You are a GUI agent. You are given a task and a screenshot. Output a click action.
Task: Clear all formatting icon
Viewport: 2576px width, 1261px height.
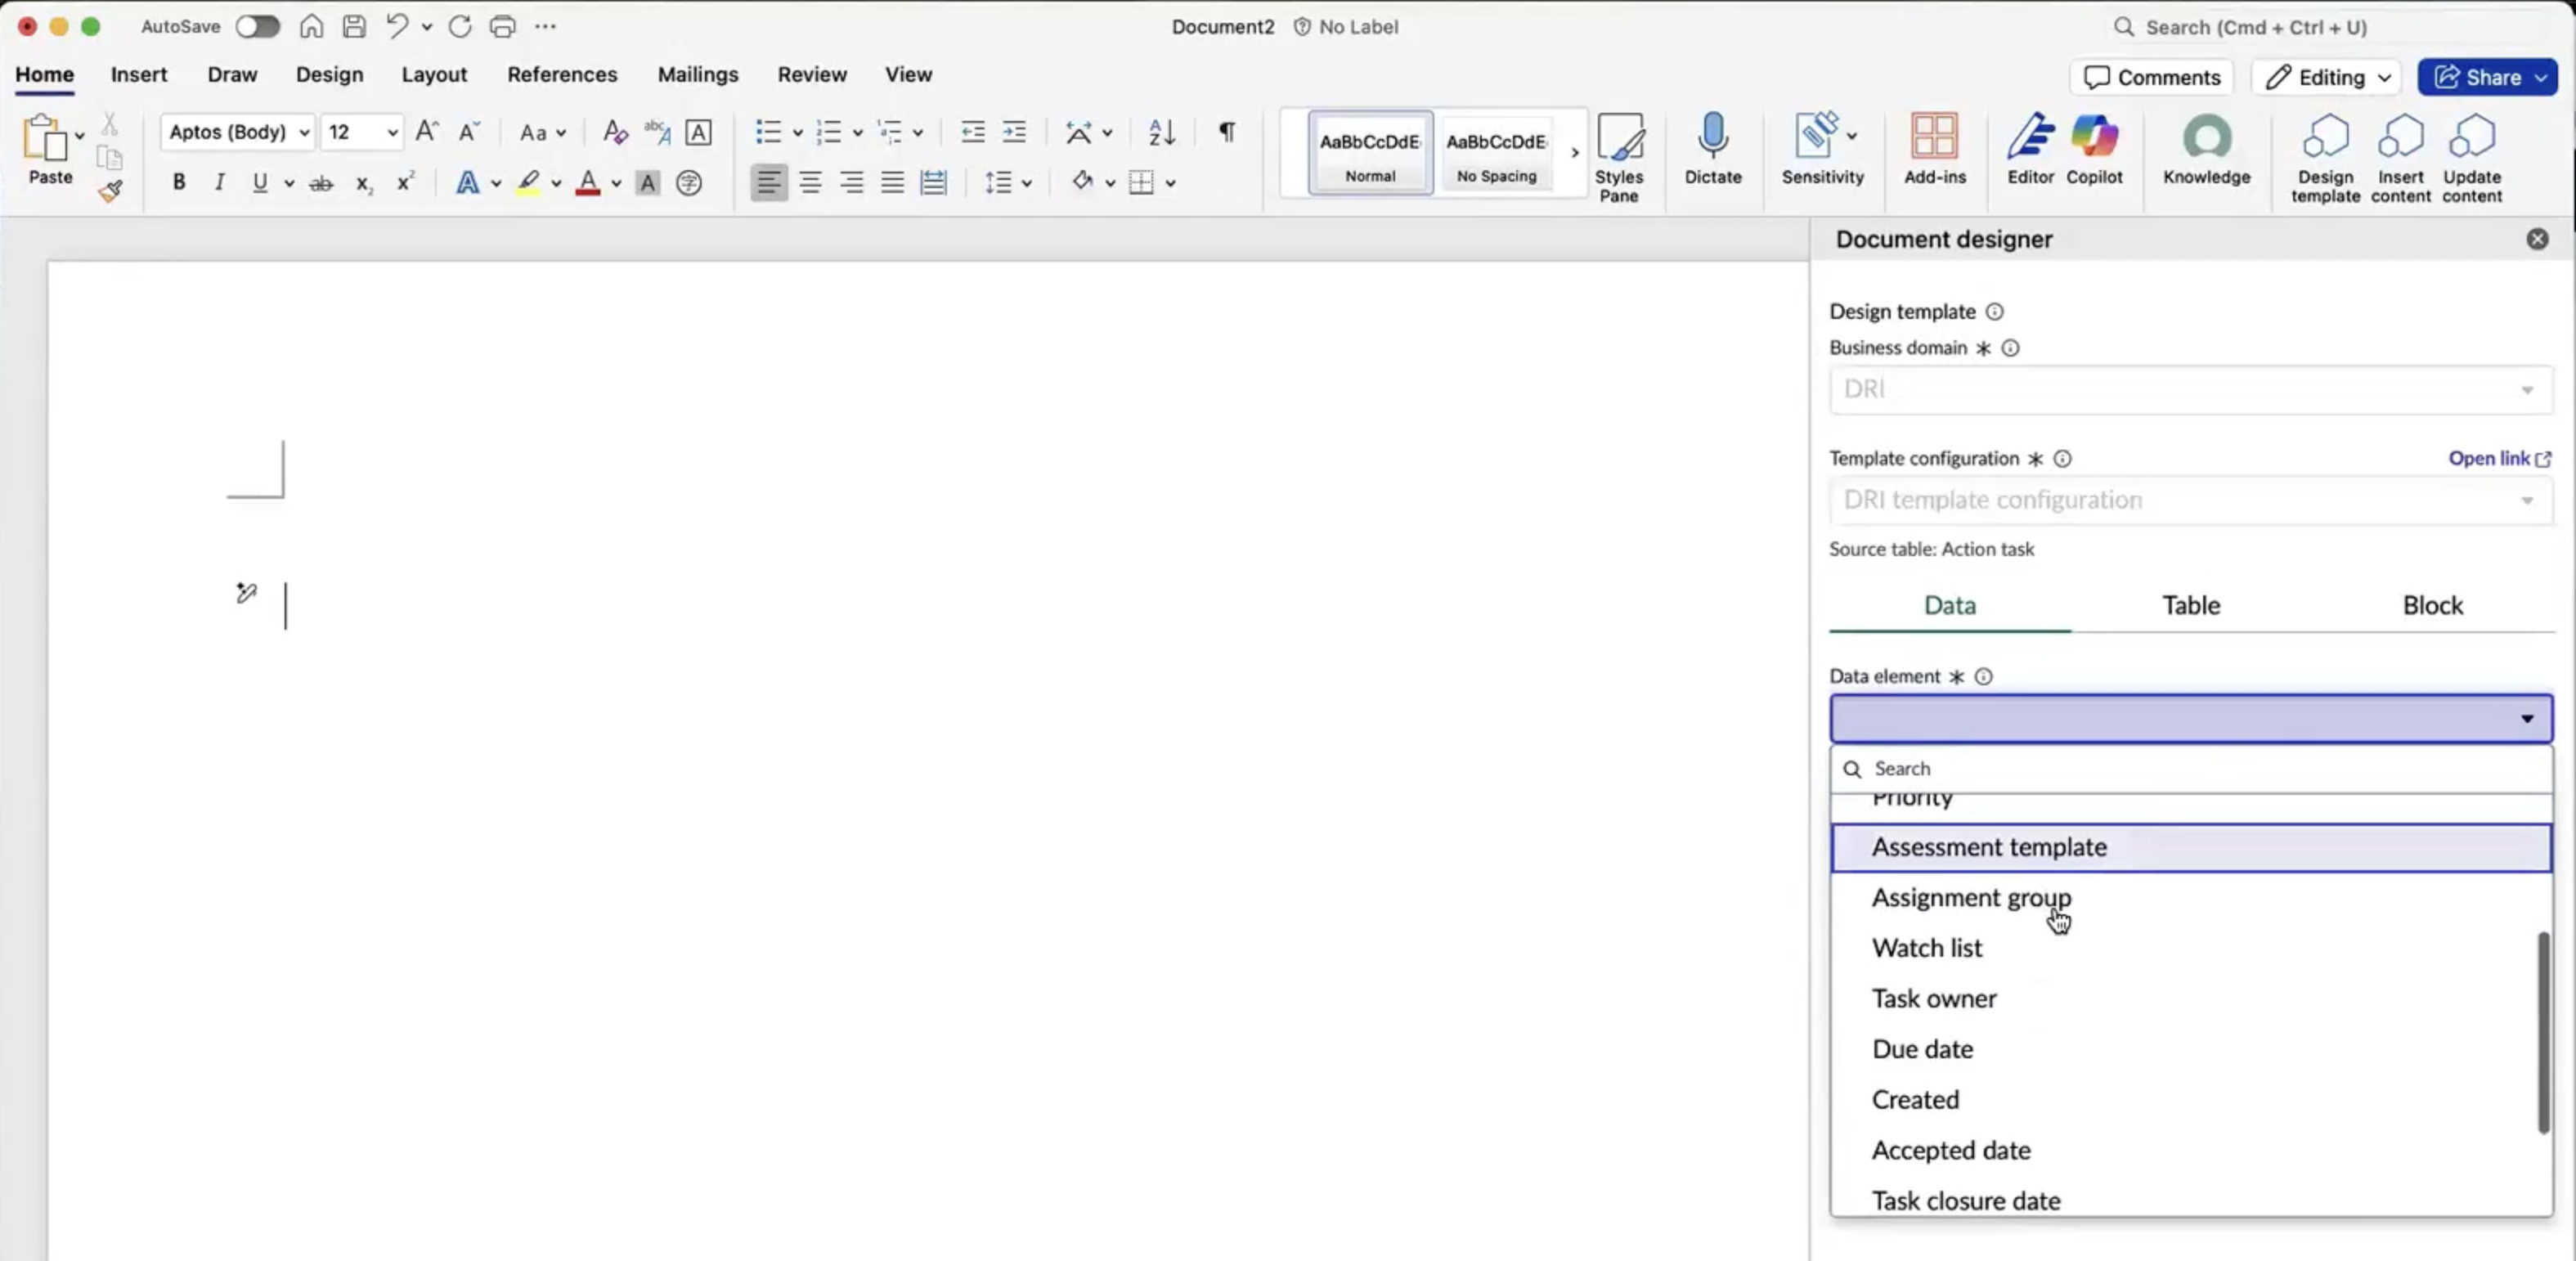[615, 132]
